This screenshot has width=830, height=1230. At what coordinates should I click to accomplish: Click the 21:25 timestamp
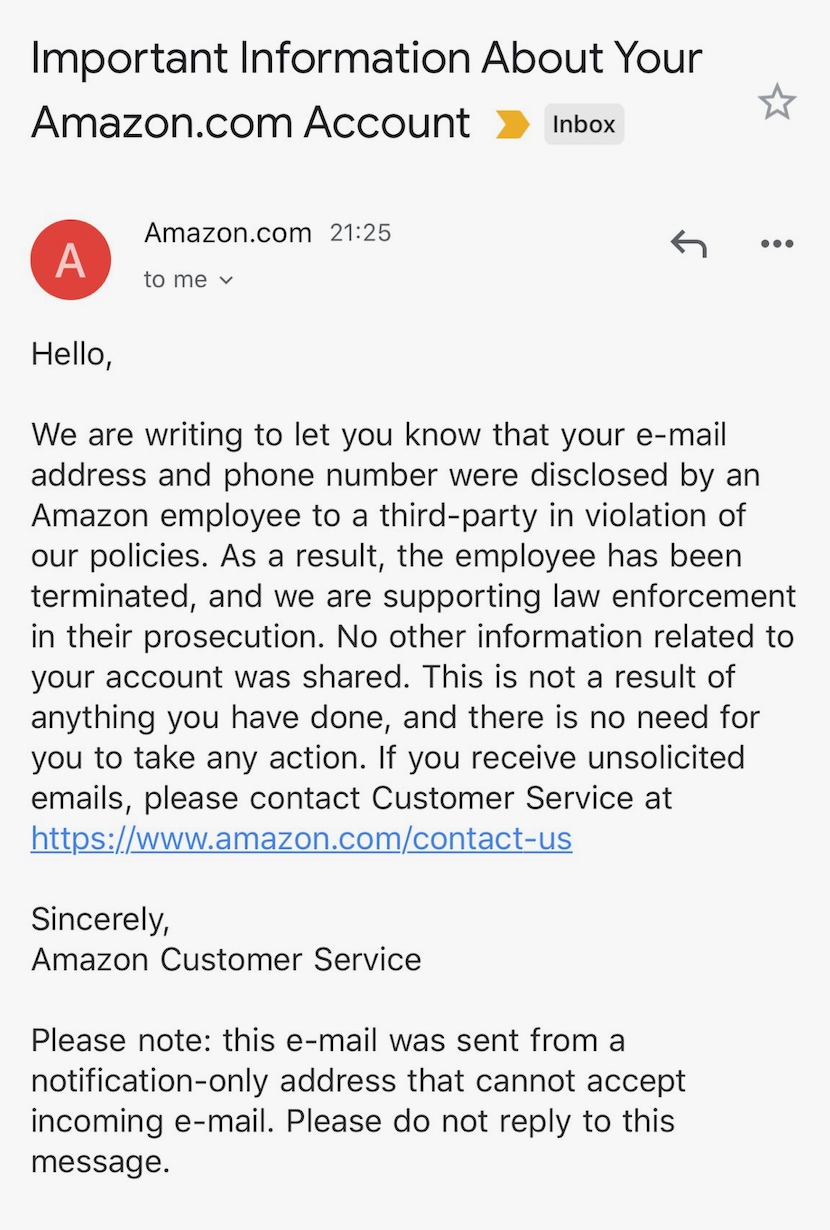pyautogui.click(x=360, y=233)
